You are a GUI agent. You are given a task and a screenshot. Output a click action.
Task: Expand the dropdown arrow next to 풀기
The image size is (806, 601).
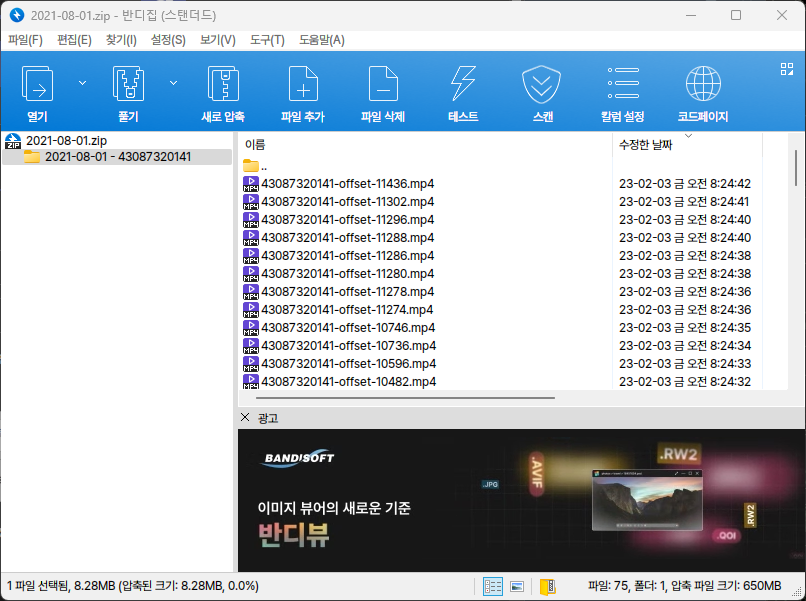tap(174, 82)
